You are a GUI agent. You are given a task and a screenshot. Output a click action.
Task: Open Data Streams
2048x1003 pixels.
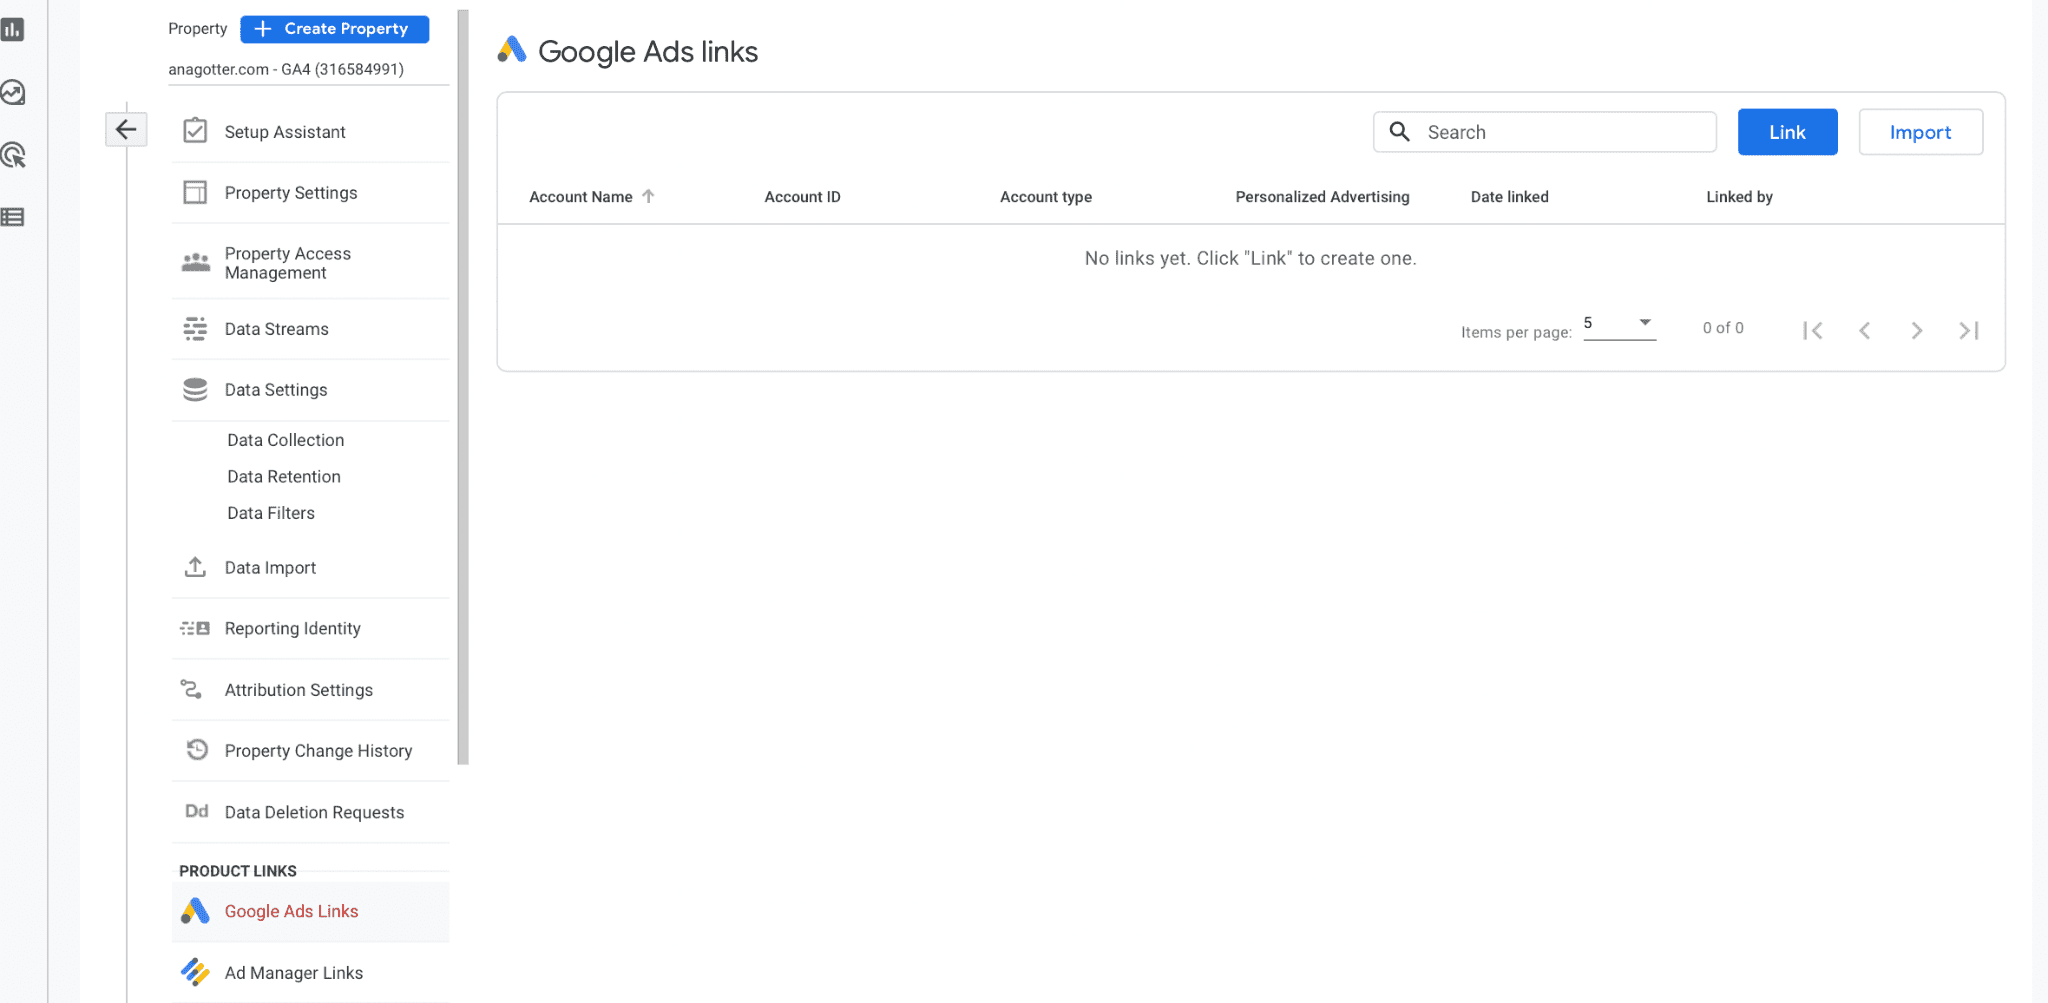point(310,329)
